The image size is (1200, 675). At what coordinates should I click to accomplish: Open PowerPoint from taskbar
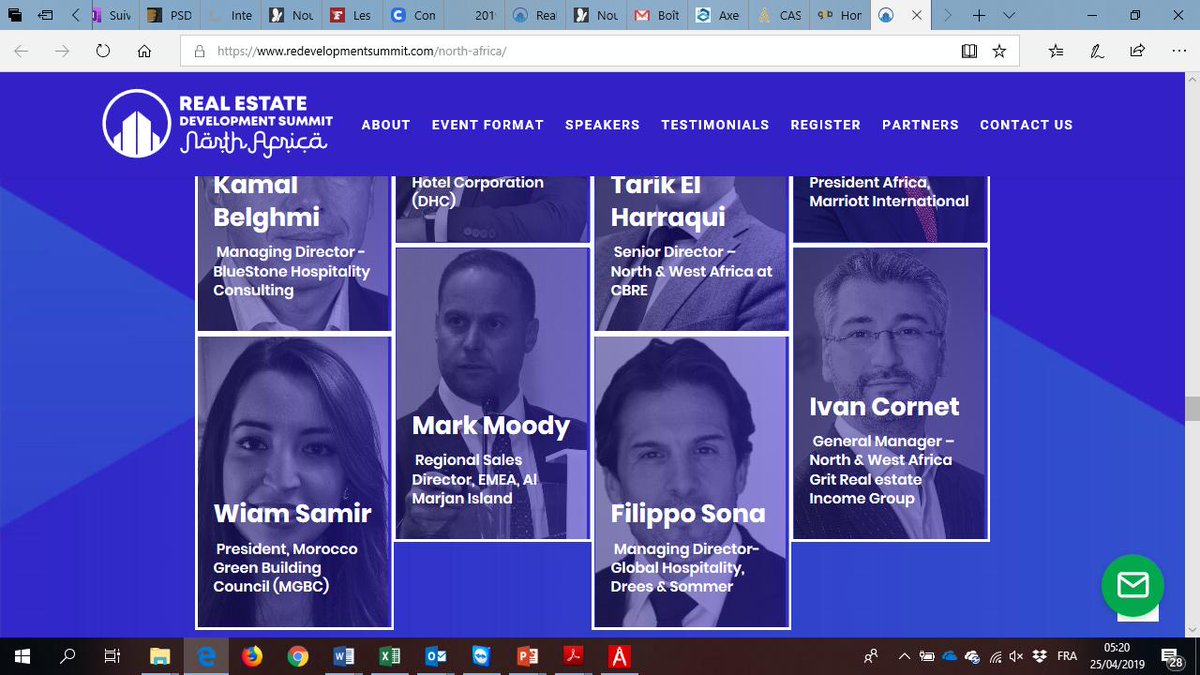[x=528, y=656]
